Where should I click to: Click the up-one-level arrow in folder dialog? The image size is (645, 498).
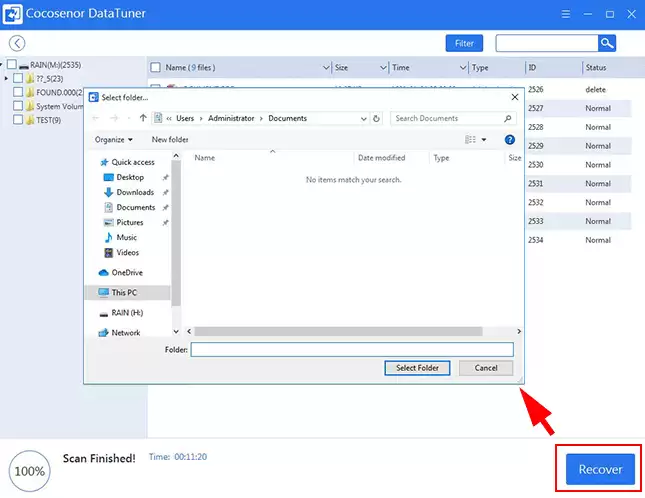point(143,118)
